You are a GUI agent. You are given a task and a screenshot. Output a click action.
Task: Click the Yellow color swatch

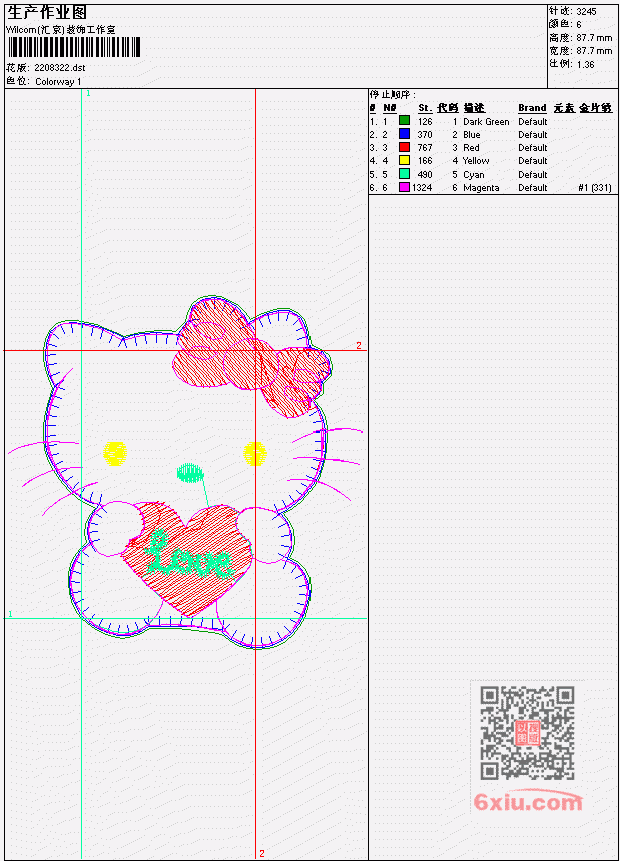404,160
